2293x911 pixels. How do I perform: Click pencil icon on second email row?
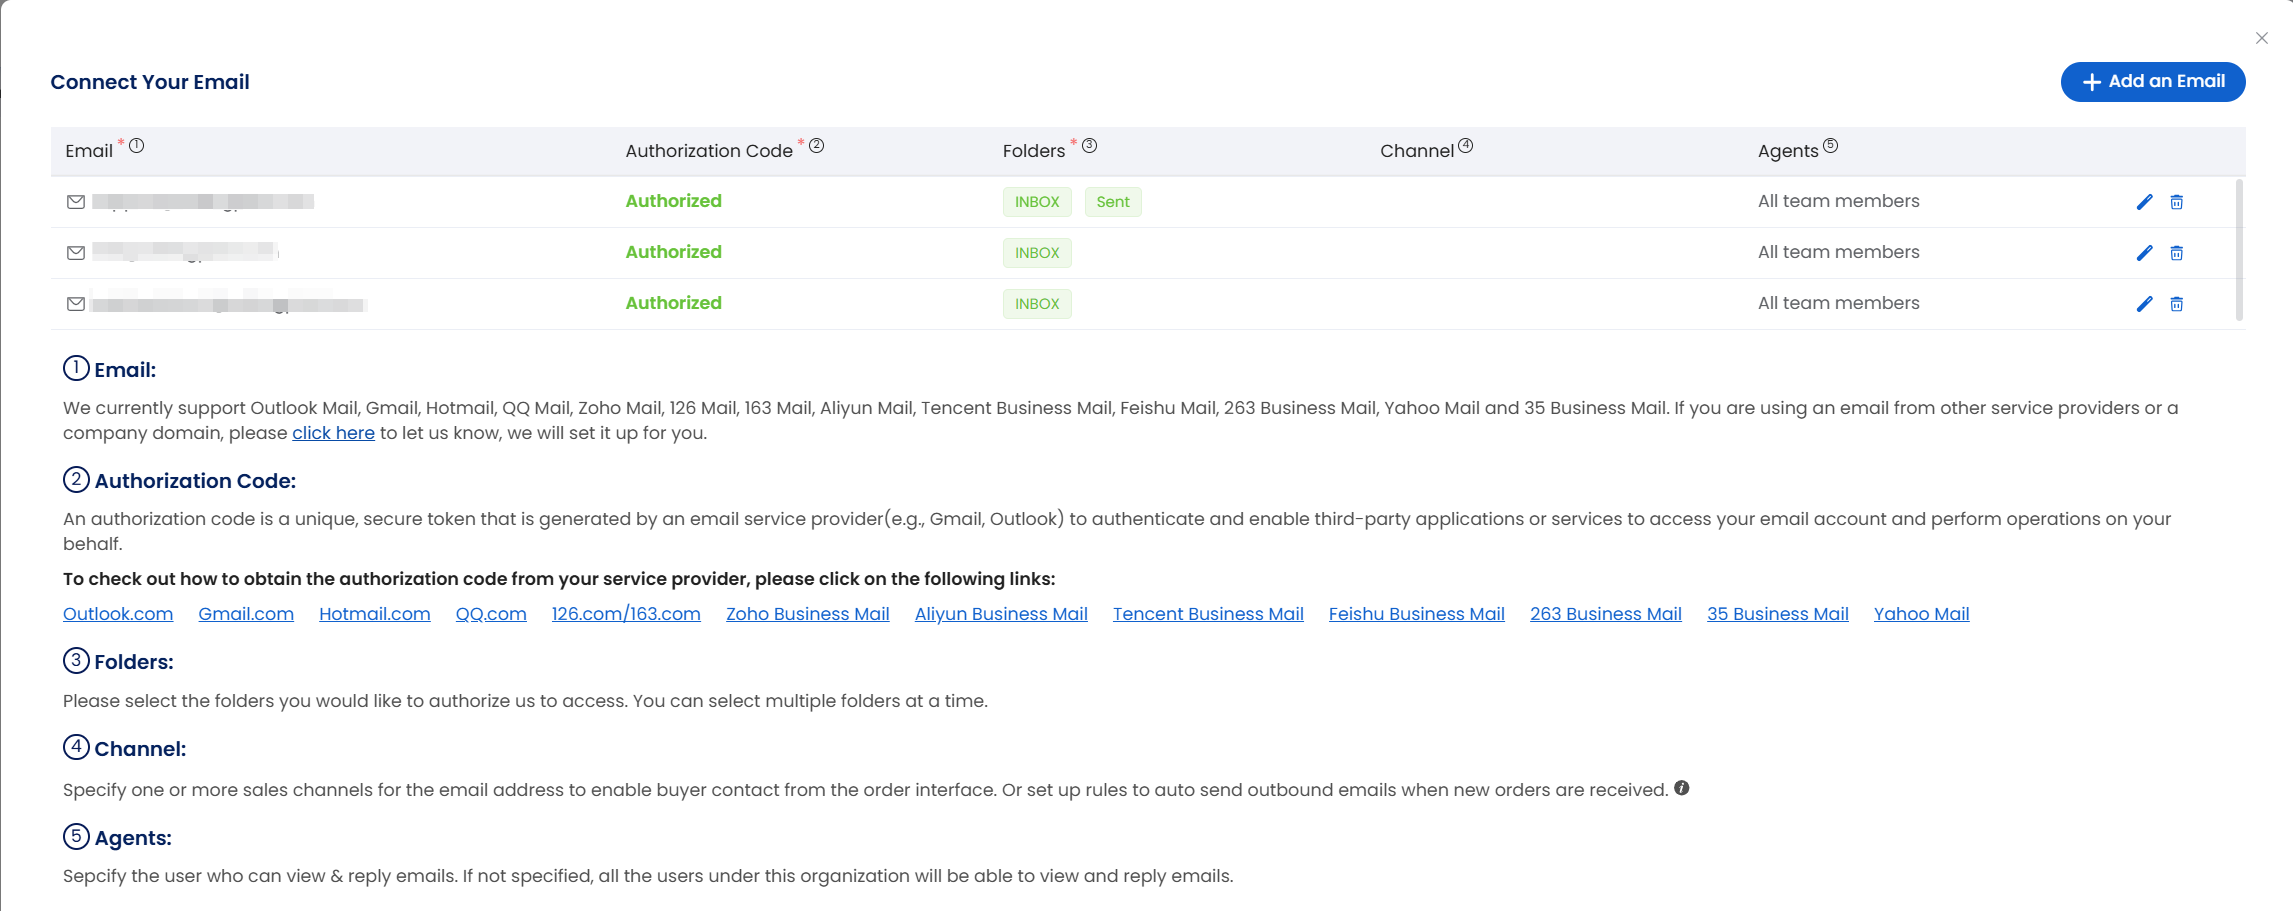click(x=2144, y=253)
